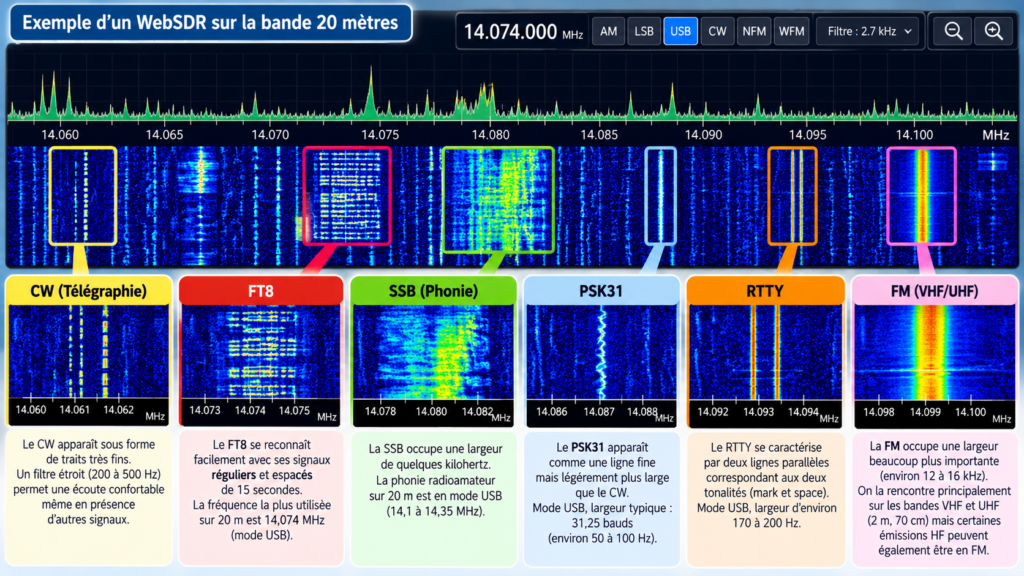Click the FM (VHF/UHF) card header
The image size is (1024, 576).
click(935, 291)
